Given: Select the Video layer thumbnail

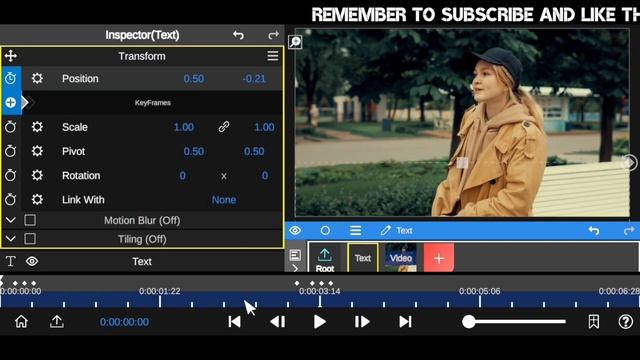Looking at the screenshot, I should click(x=401, y=258).
